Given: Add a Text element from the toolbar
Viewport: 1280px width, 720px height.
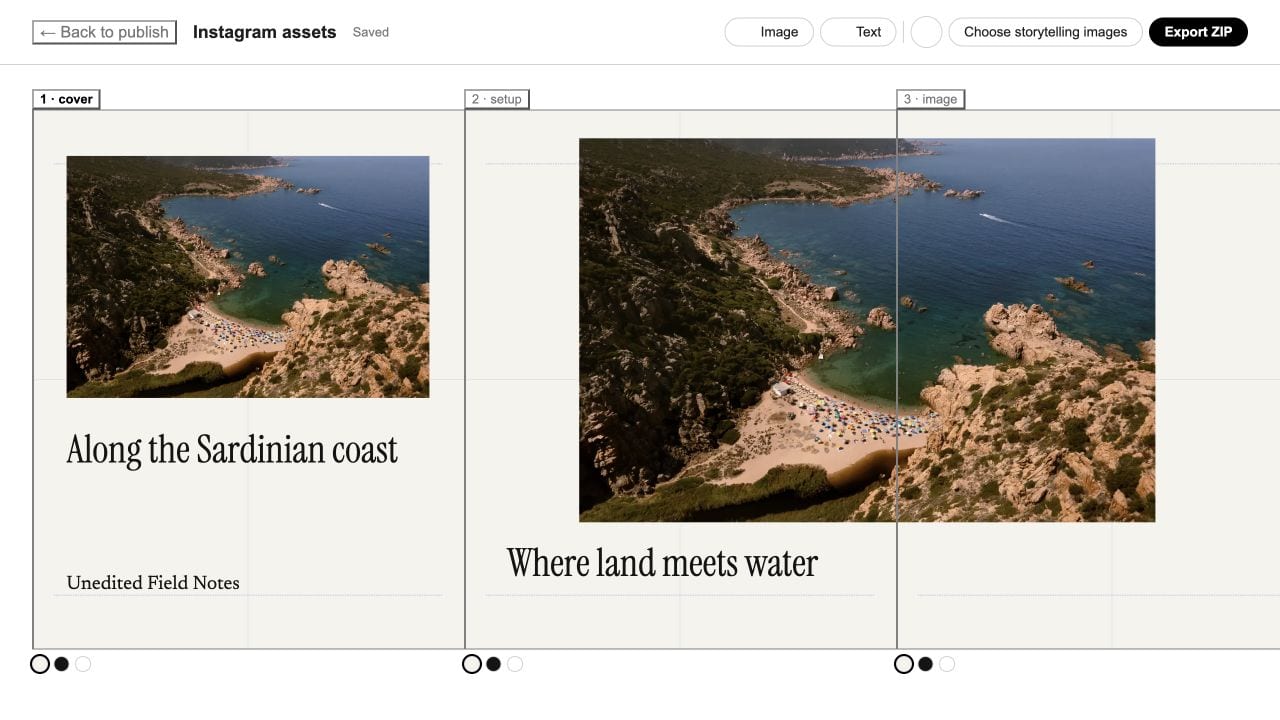Looking at the screenshot, I should click(858, 32).
